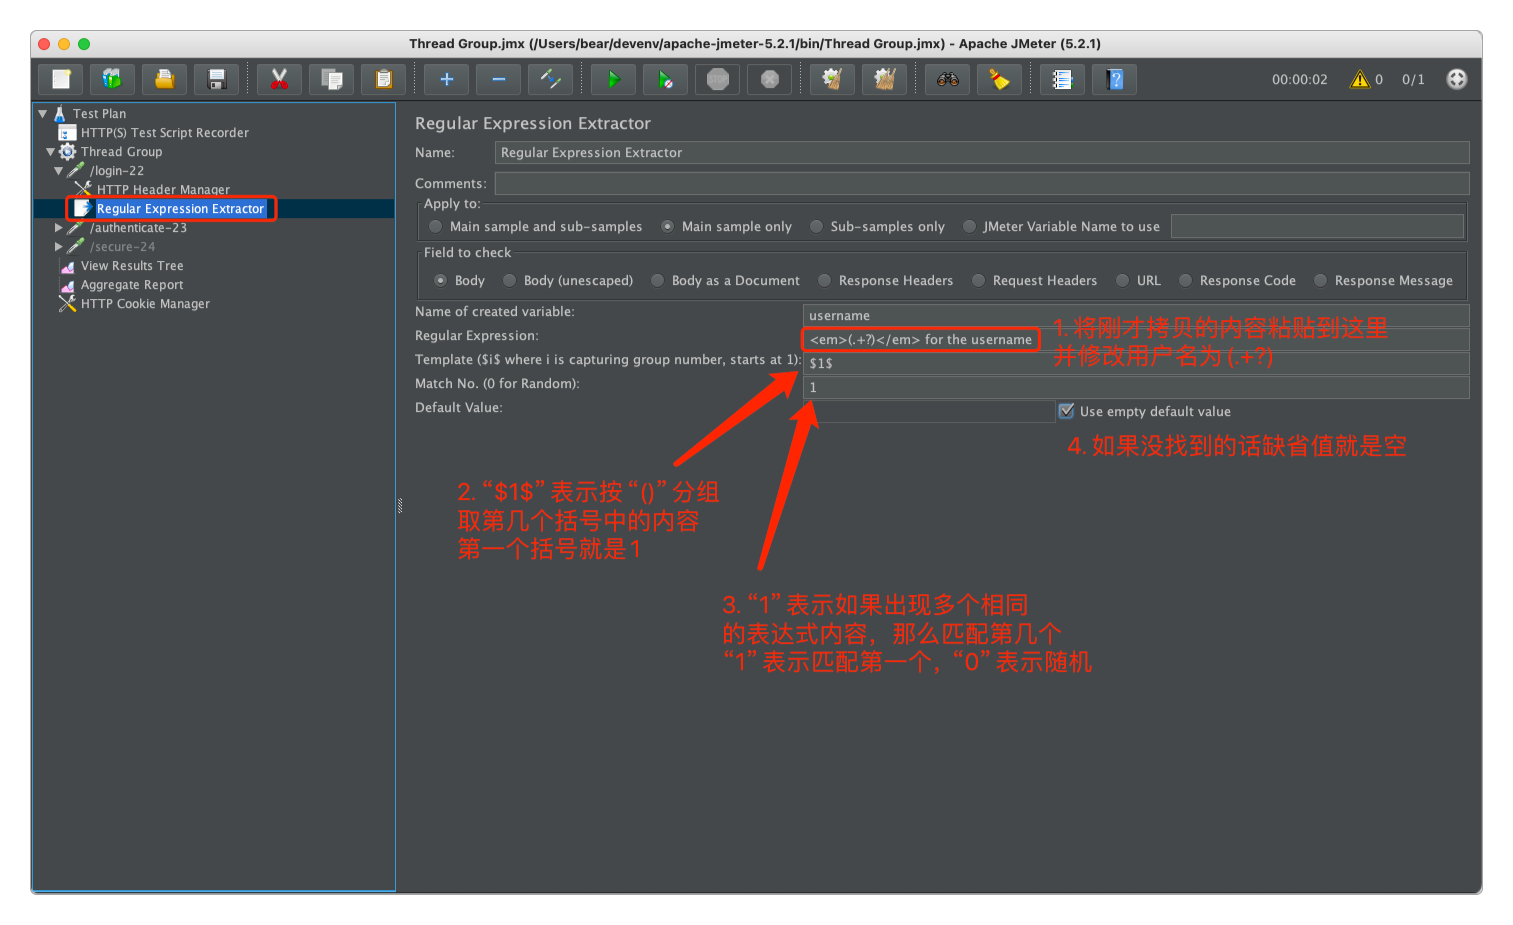Select the Test Plan tree node
Viewport: 1513px width, 925px height.
(99, 114)
